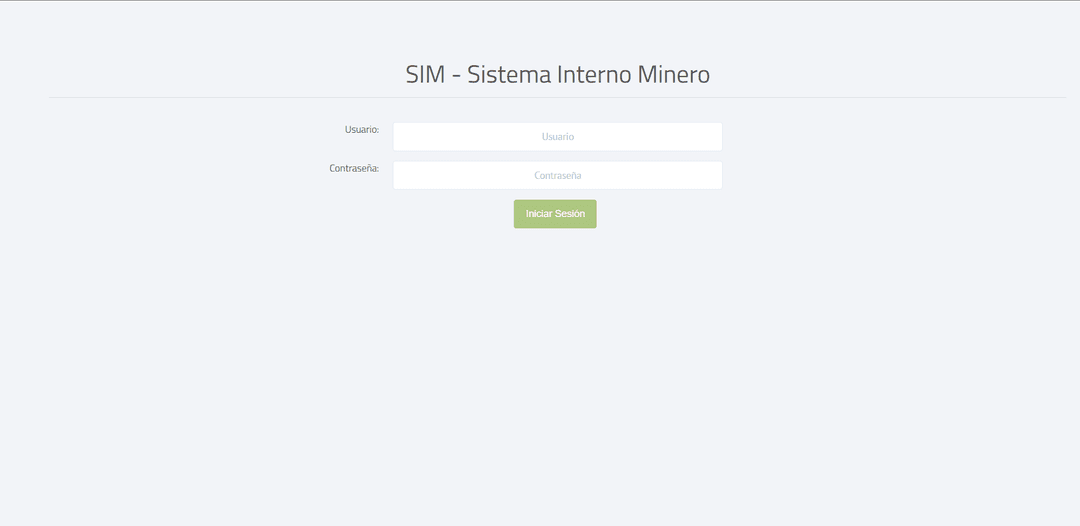Log in using the Iniciar Sesión button
1080x526 pixels.
(x=555, y=214)
